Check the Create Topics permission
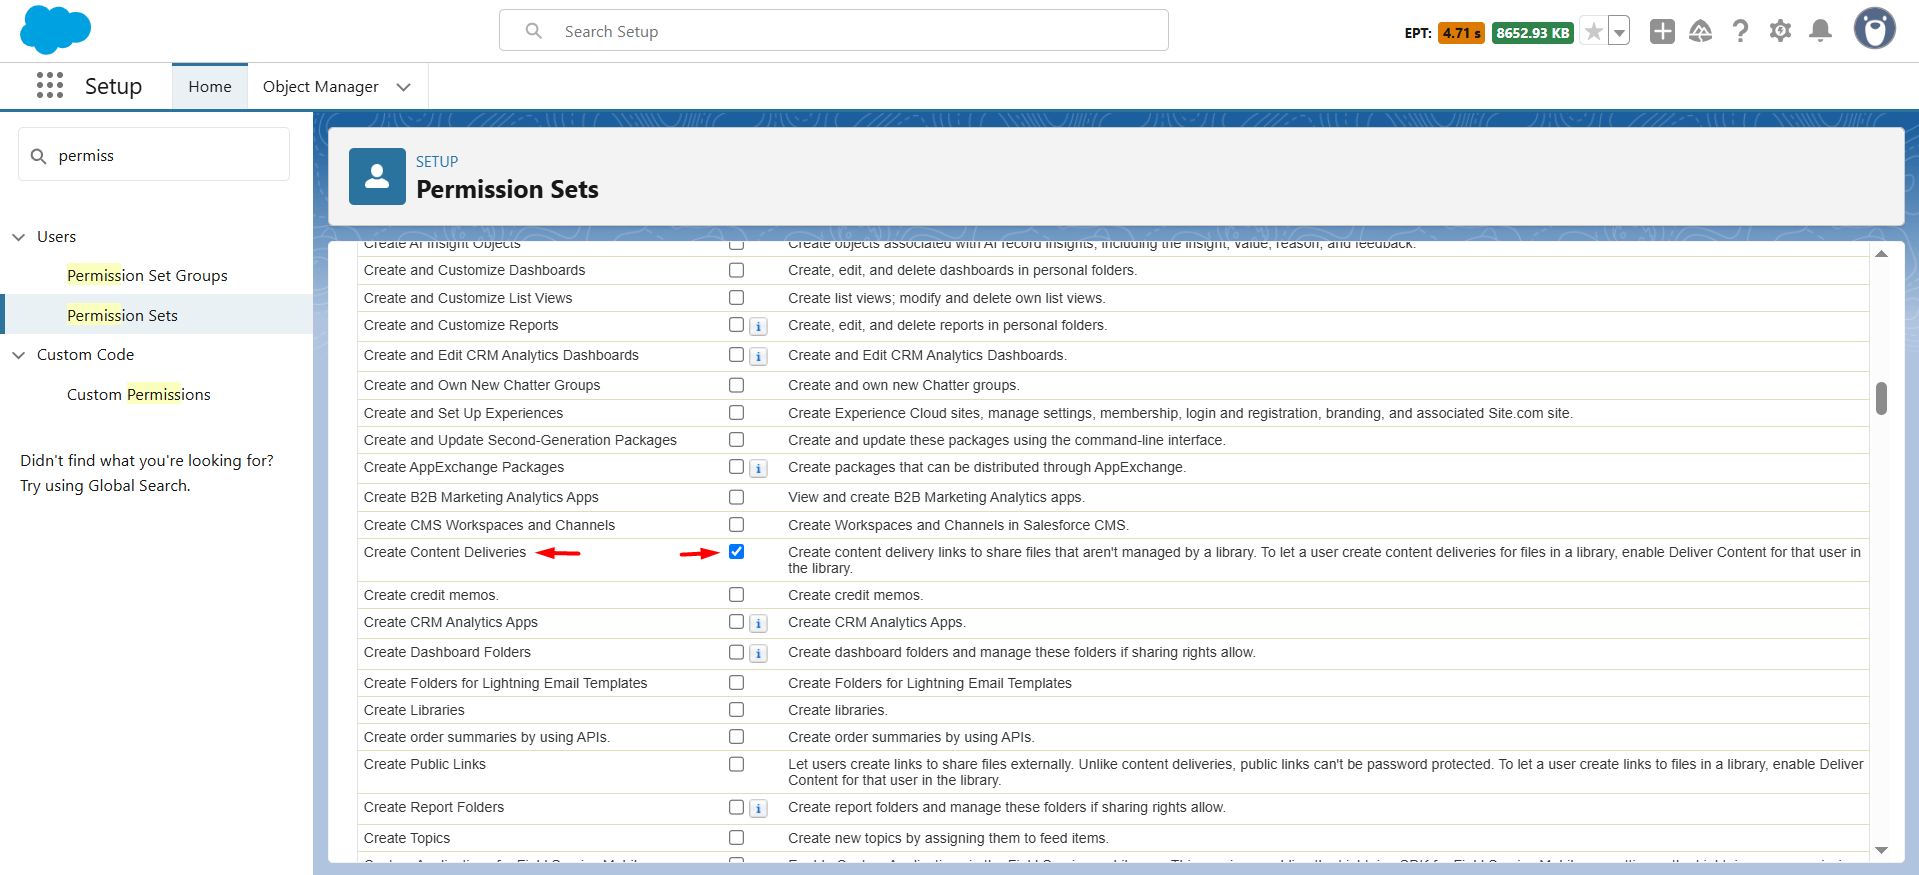This screenshot has height=875, width=1919. point(737,837)
